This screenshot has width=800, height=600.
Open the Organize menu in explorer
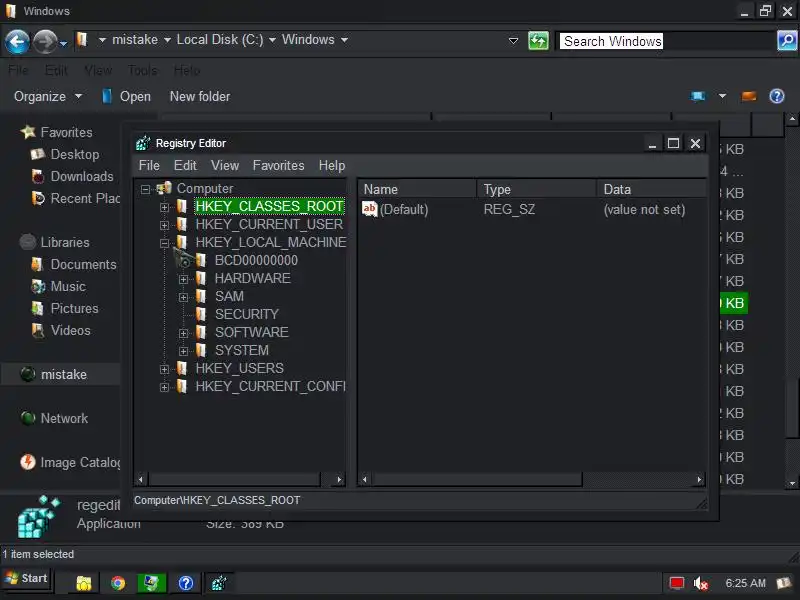pos(47,96)
